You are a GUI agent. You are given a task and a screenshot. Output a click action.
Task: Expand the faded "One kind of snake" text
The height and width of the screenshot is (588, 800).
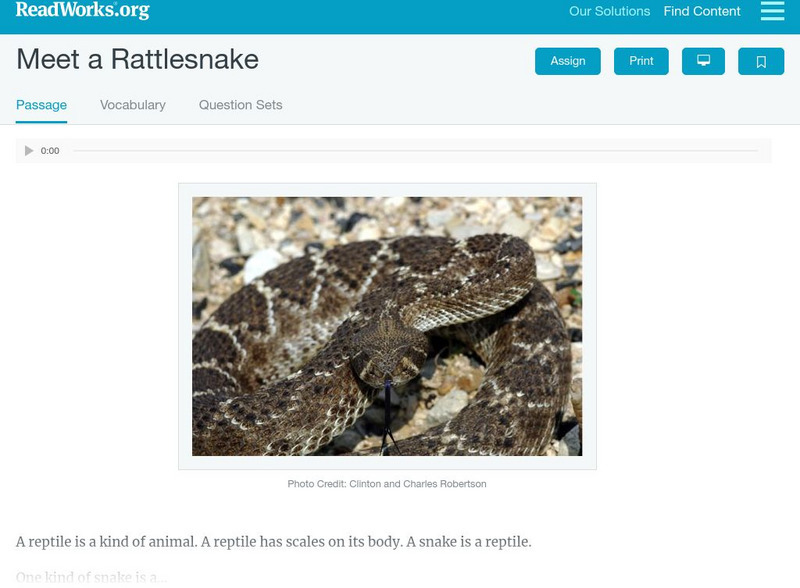tap(91, 577)
